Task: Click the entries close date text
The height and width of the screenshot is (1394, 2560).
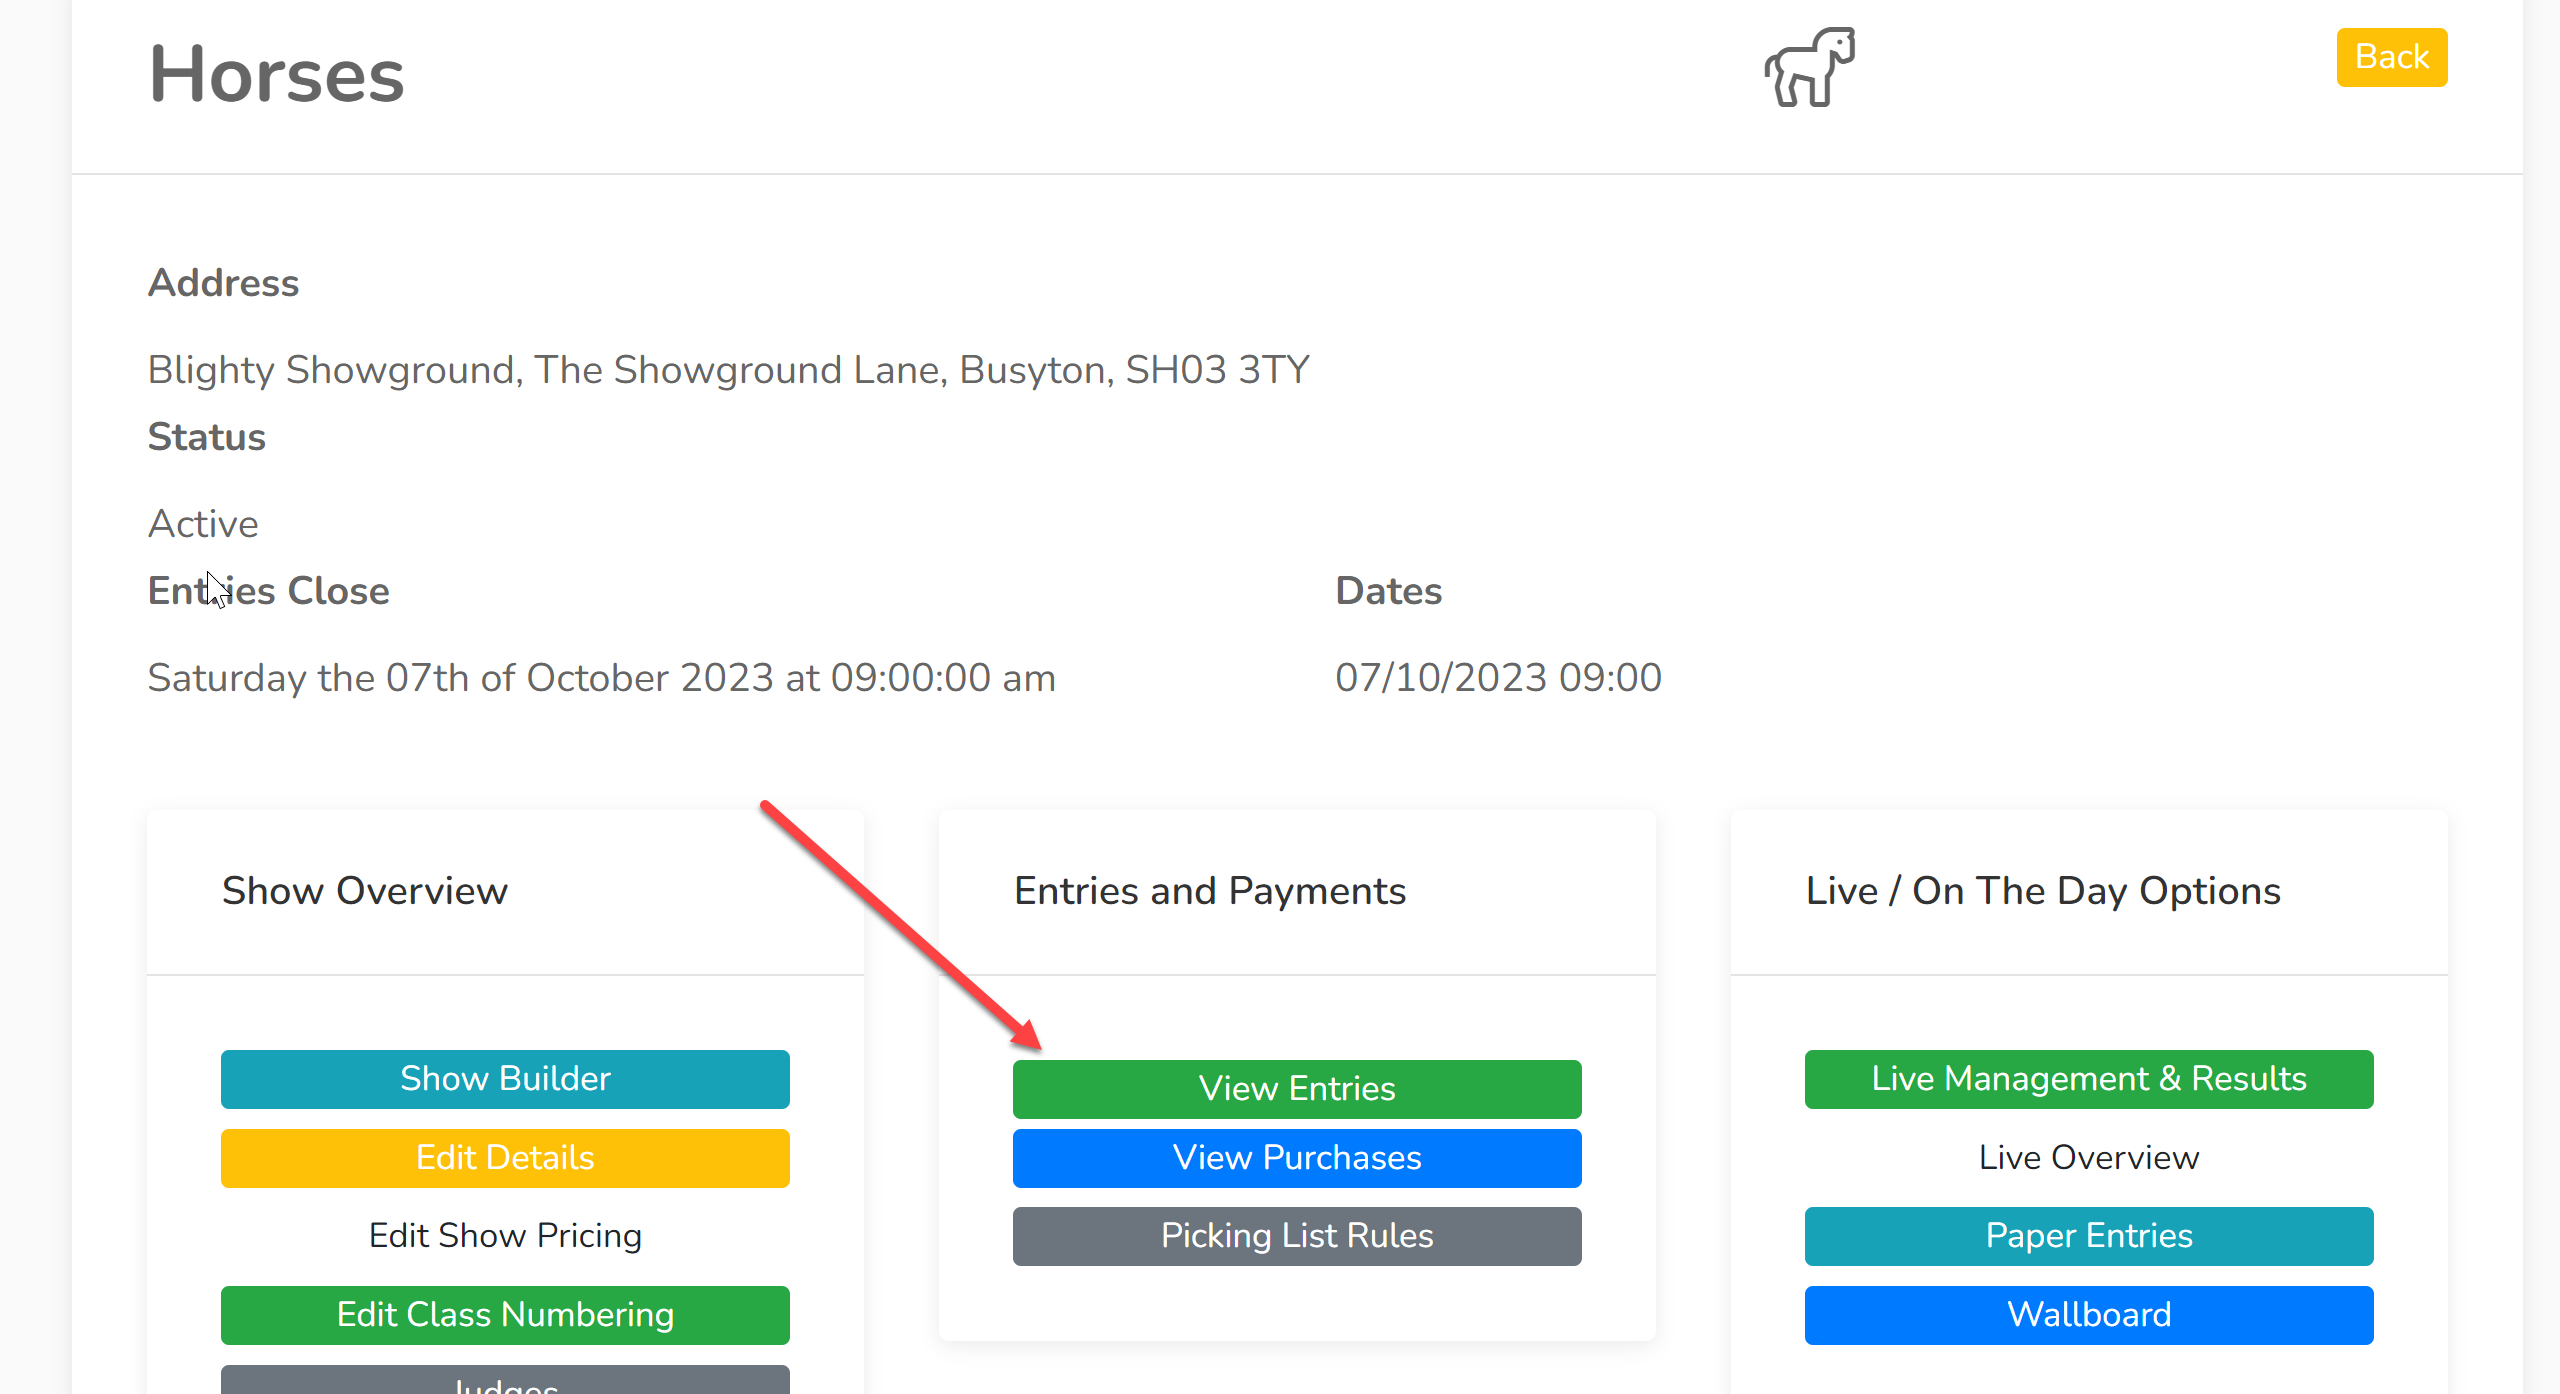Action: [x=601, y=677]
